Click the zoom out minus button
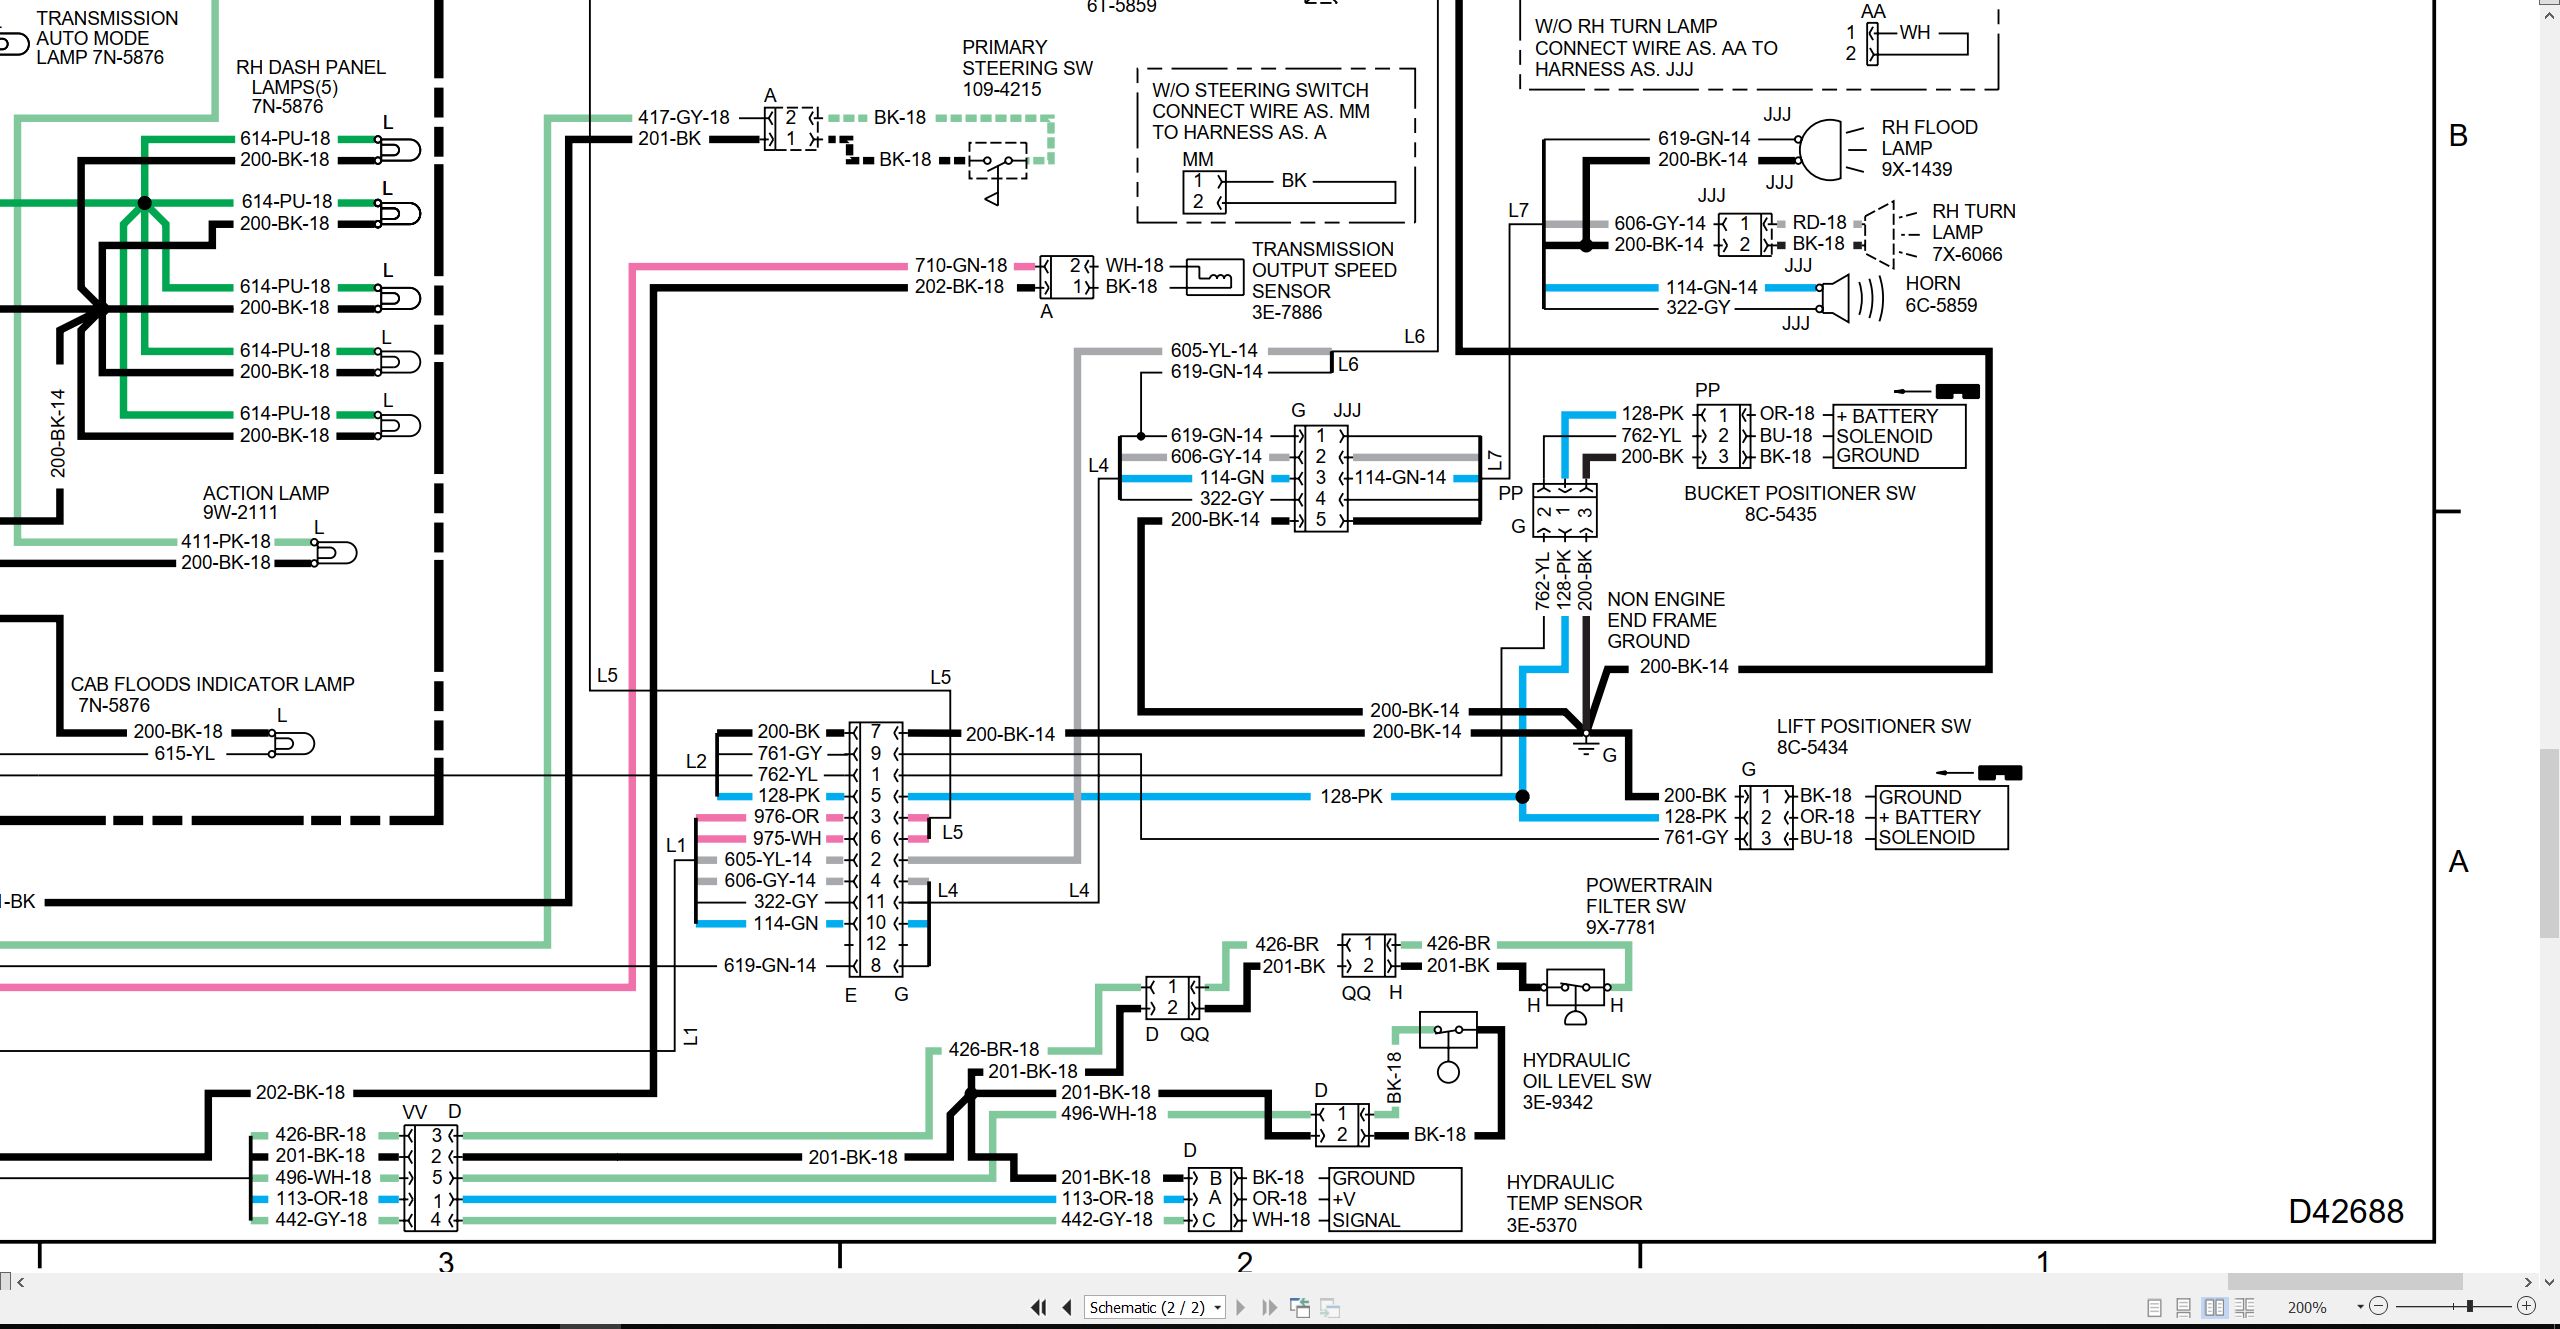The height and width of the screenshot is (1329, 2560). click(2379, 1306)
